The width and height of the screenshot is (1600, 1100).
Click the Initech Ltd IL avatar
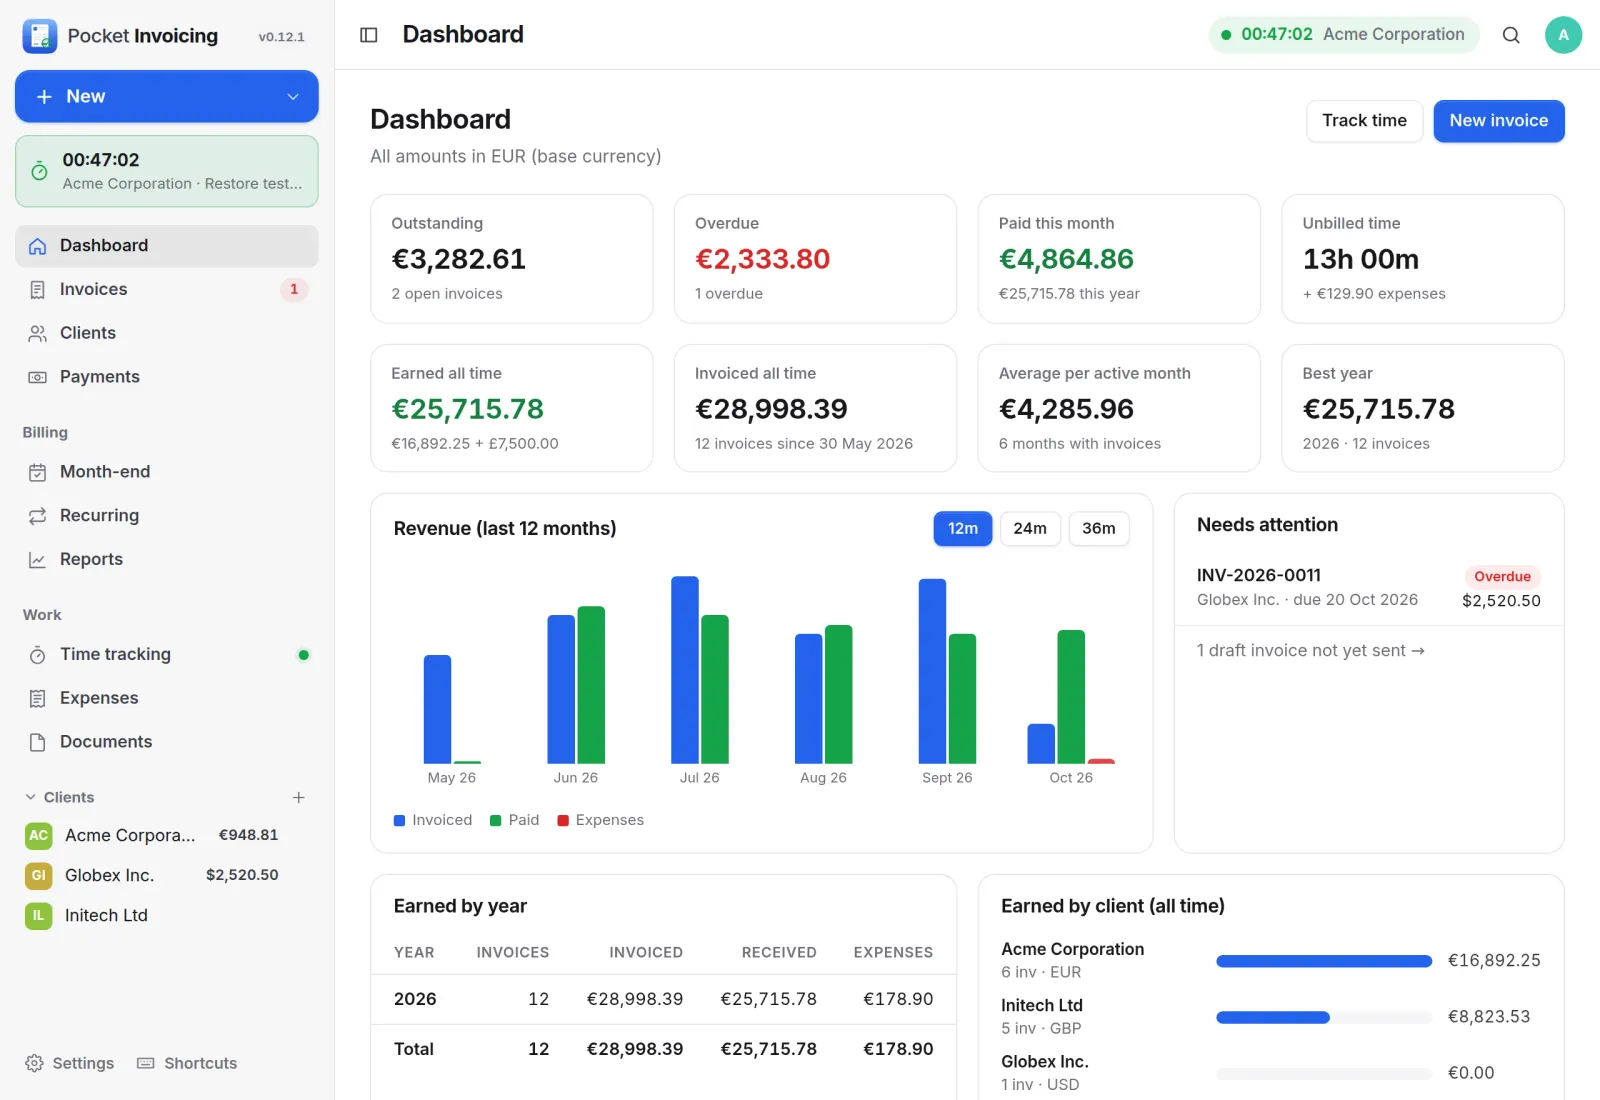(38, 915)
